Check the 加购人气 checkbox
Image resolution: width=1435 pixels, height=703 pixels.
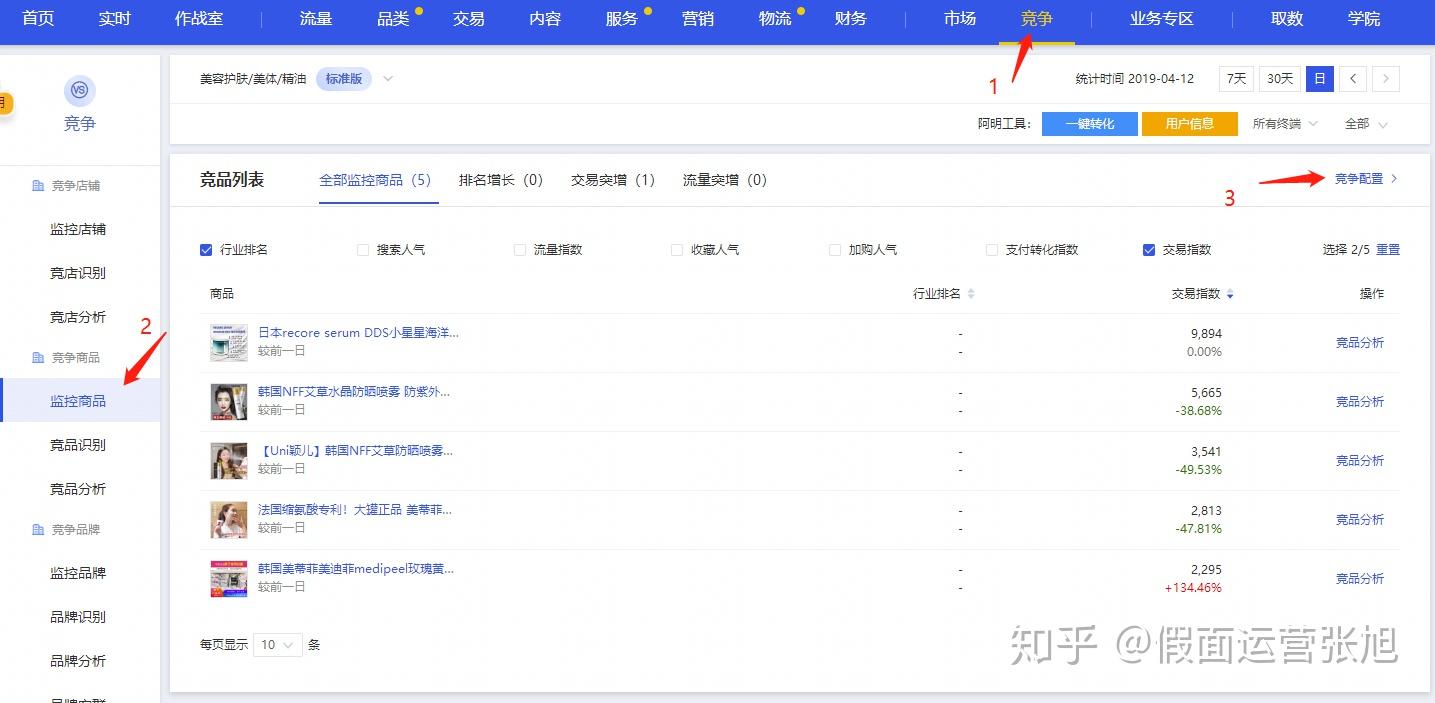(x=835, y=250)
